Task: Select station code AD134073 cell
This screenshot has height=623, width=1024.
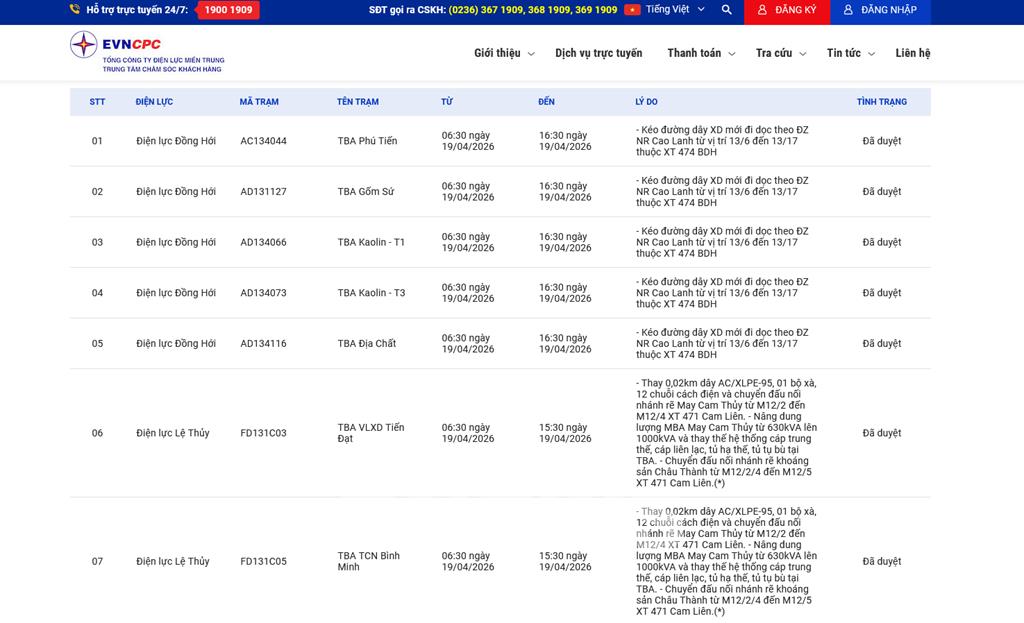Action: pos(263,293)
